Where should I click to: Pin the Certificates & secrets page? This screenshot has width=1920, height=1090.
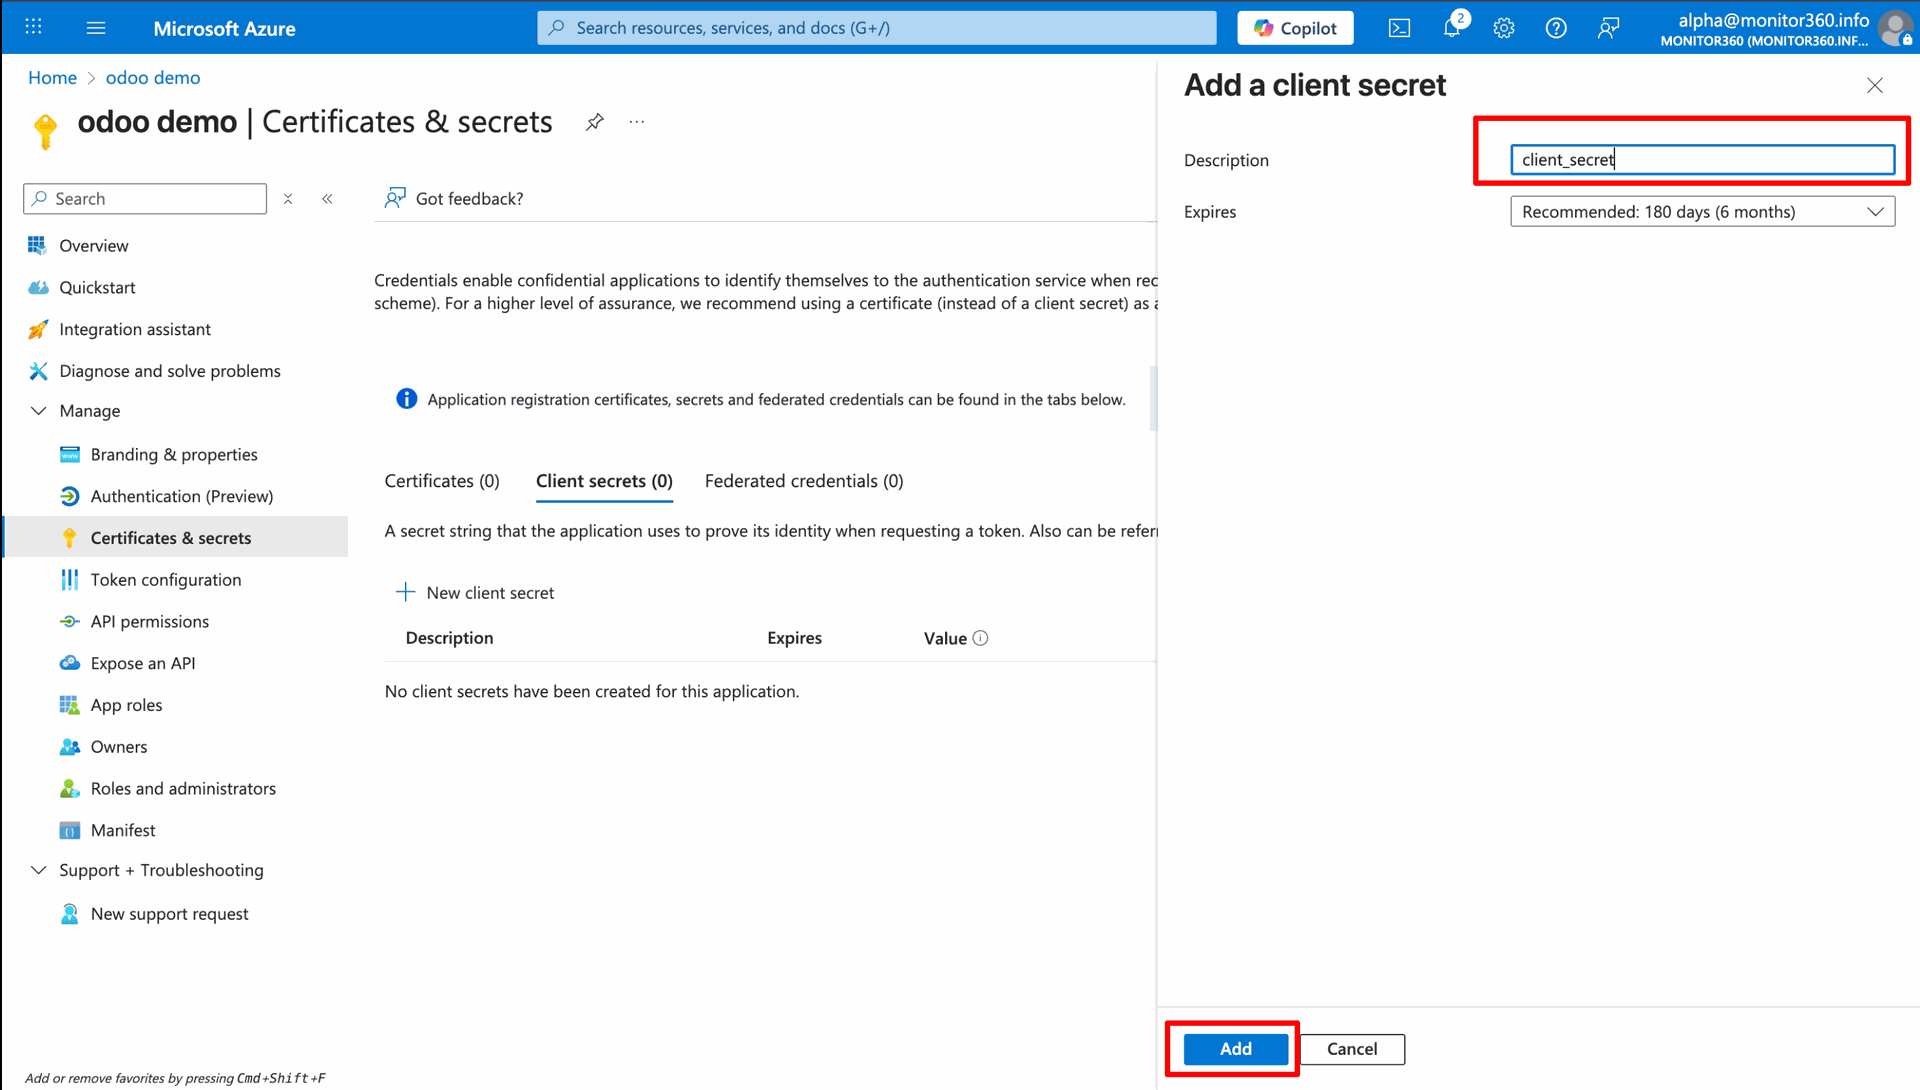(595, 122)
